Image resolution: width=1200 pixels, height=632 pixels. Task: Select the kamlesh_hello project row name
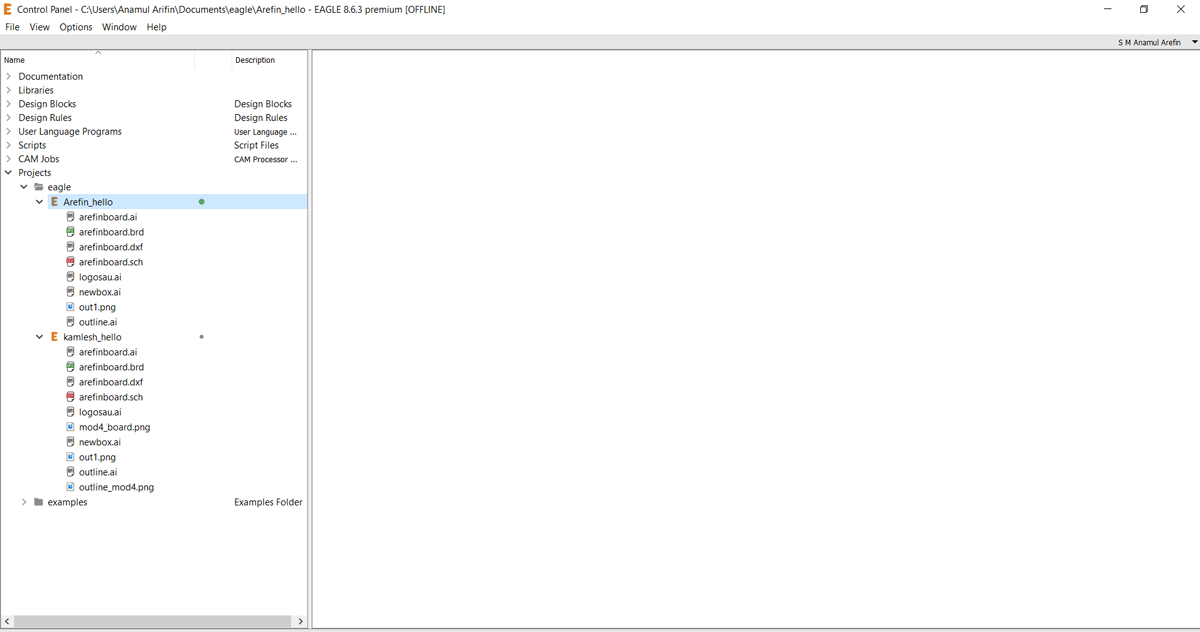tap(92, 337)
